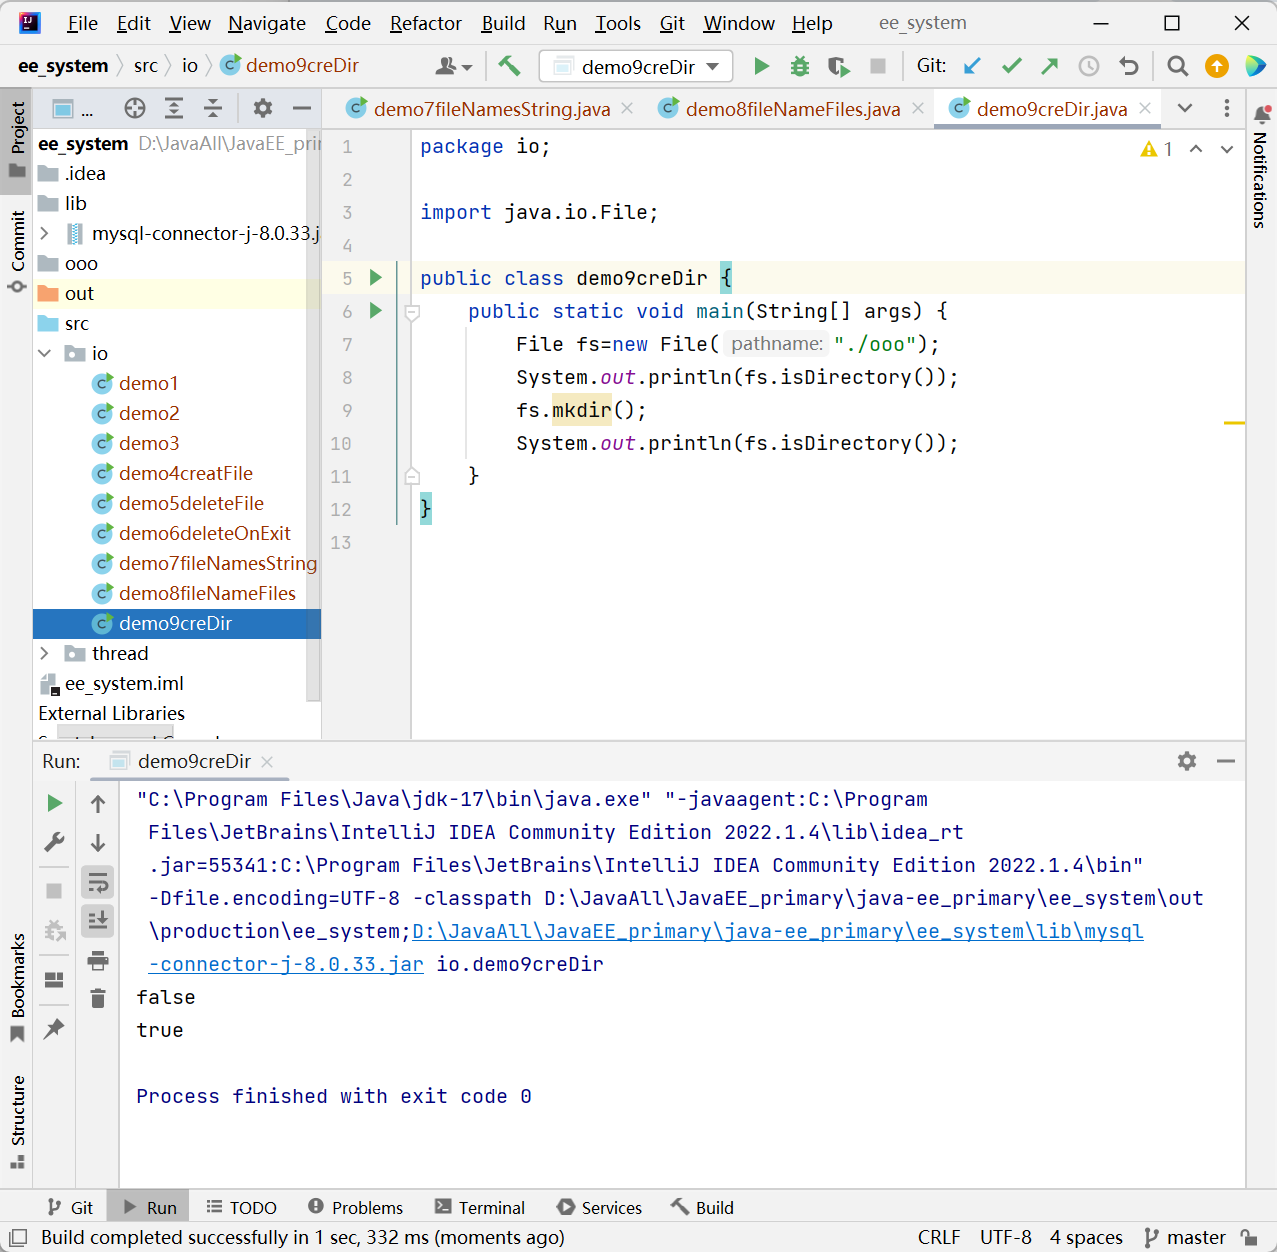Open the Git menu
Viewport: 1277px width, 1252px height.
coord(672,23)
